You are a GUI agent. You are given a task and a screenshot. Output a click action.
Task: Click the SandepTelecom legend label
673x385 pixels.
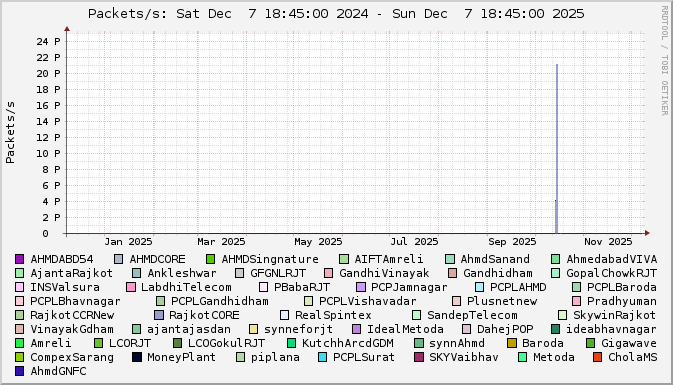tap(472, 315)
